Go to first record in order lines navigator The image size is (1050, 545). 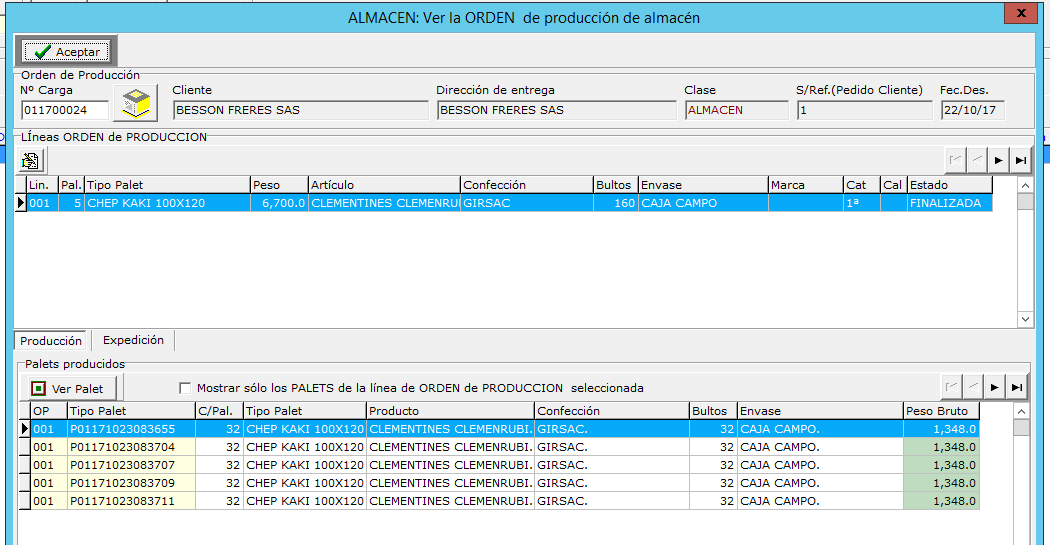pos(955,160)
